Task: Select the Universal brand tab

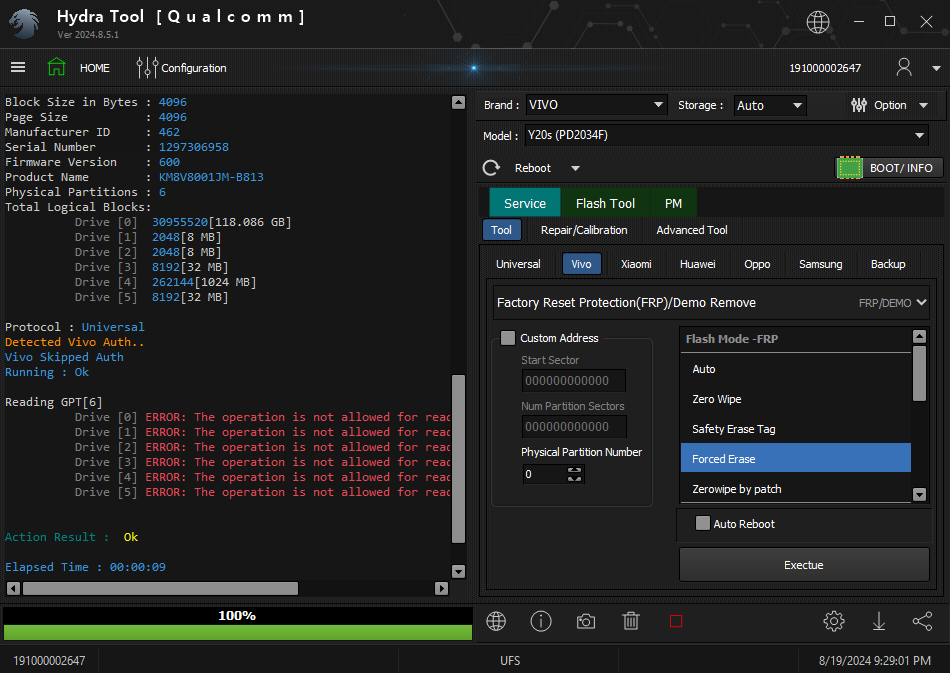Action: (x=518, y=264)
